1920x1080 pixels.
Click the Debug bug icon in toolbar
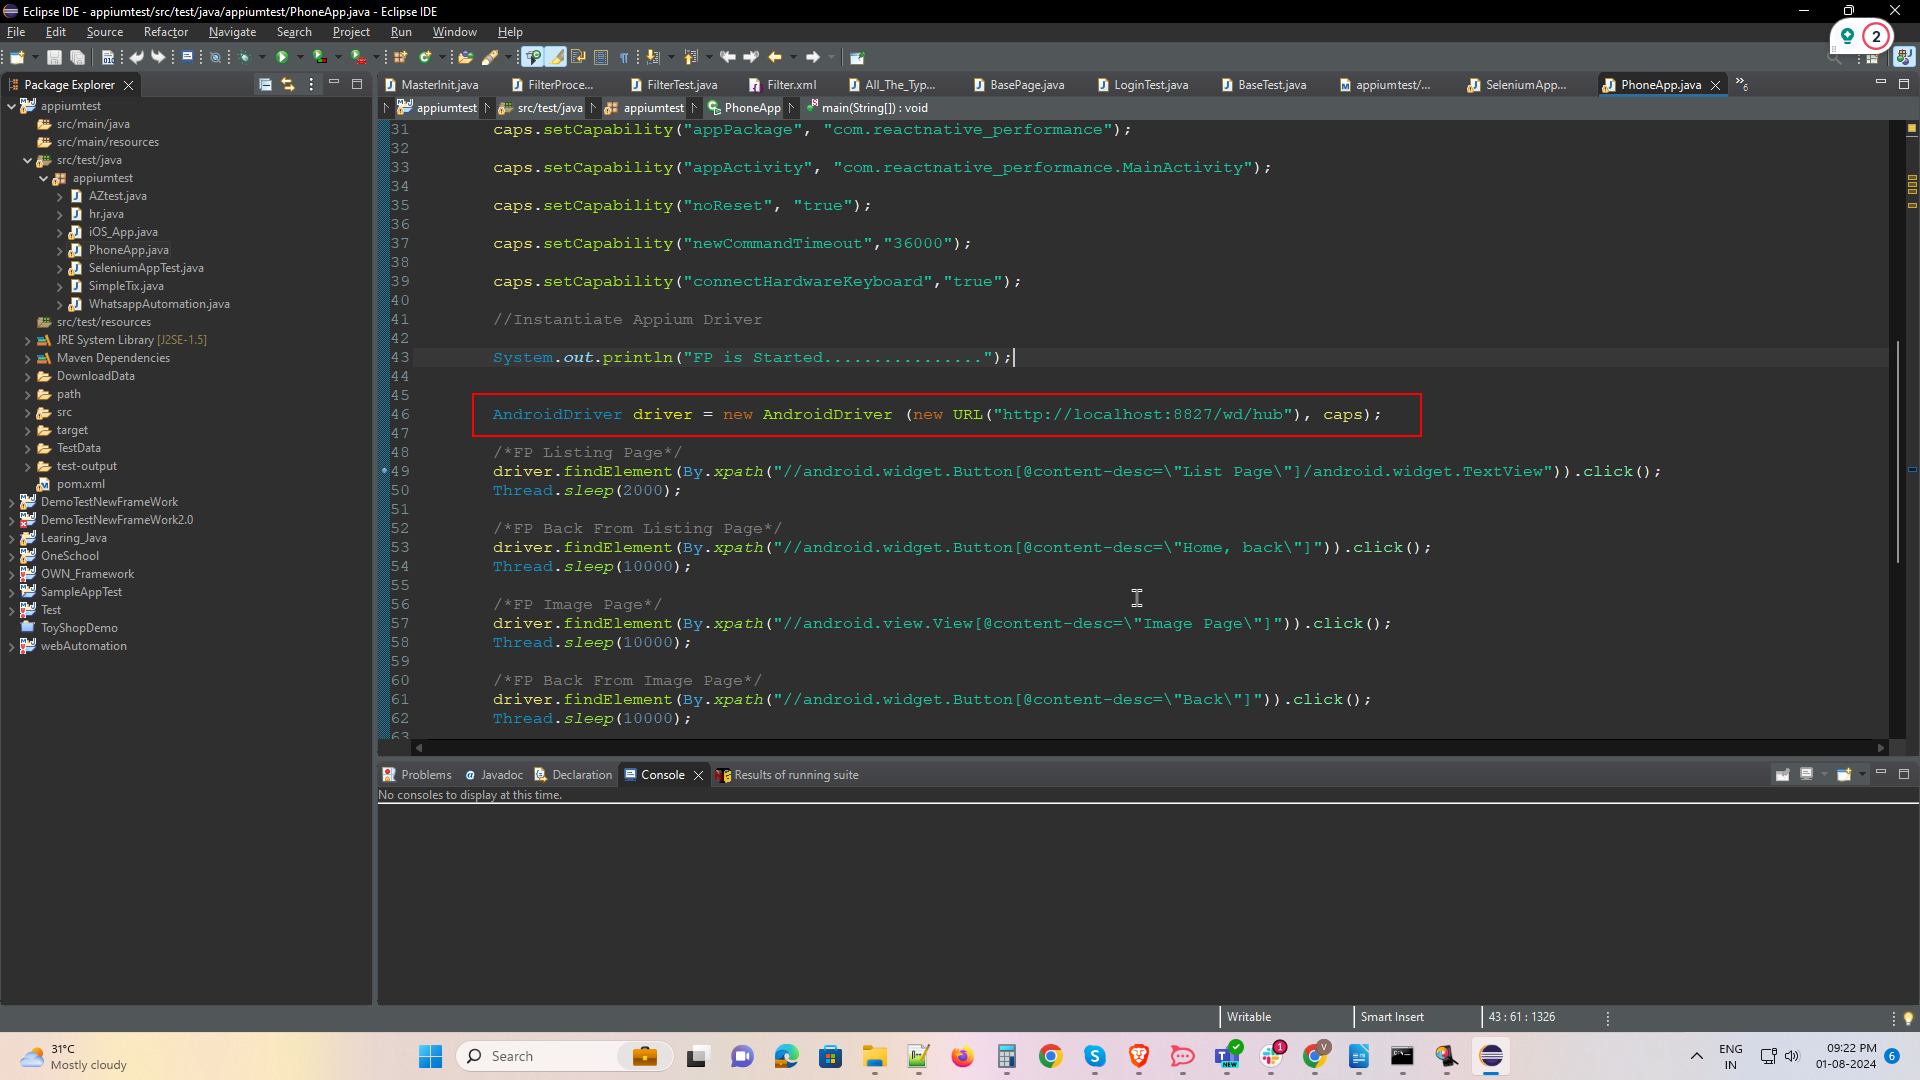point(243,57)
